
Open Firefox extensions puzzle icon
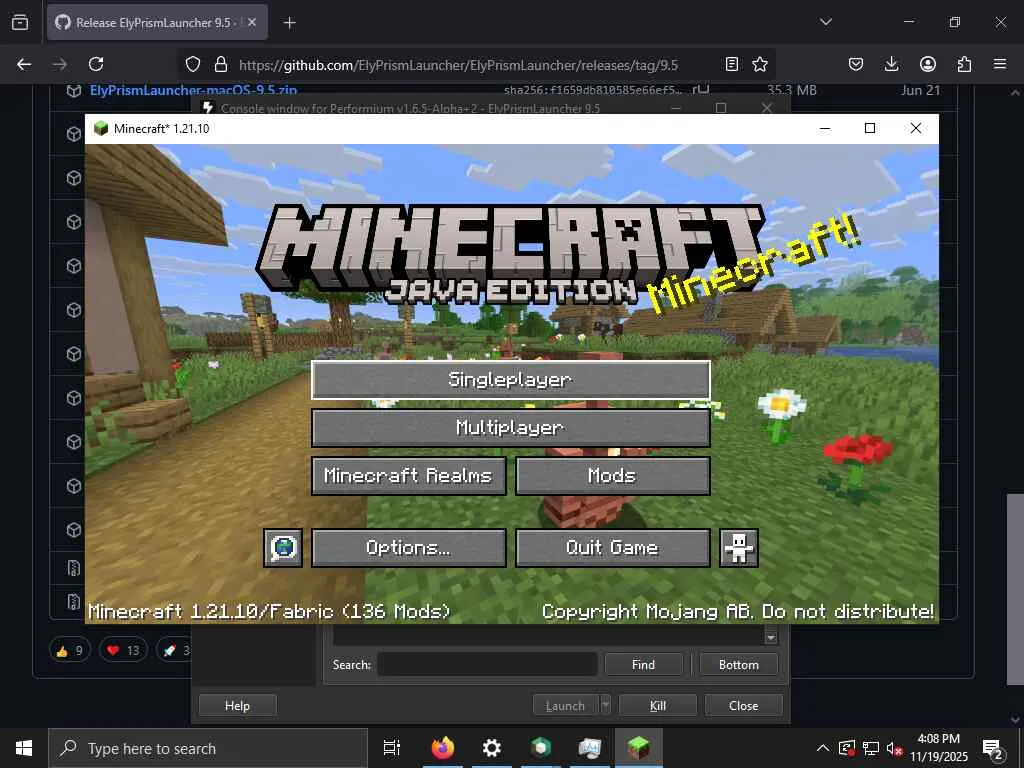[964, 64]
